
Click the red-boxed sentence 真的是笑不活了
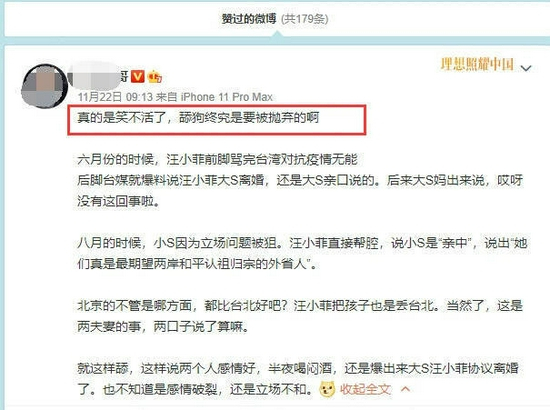coord(198,118)
